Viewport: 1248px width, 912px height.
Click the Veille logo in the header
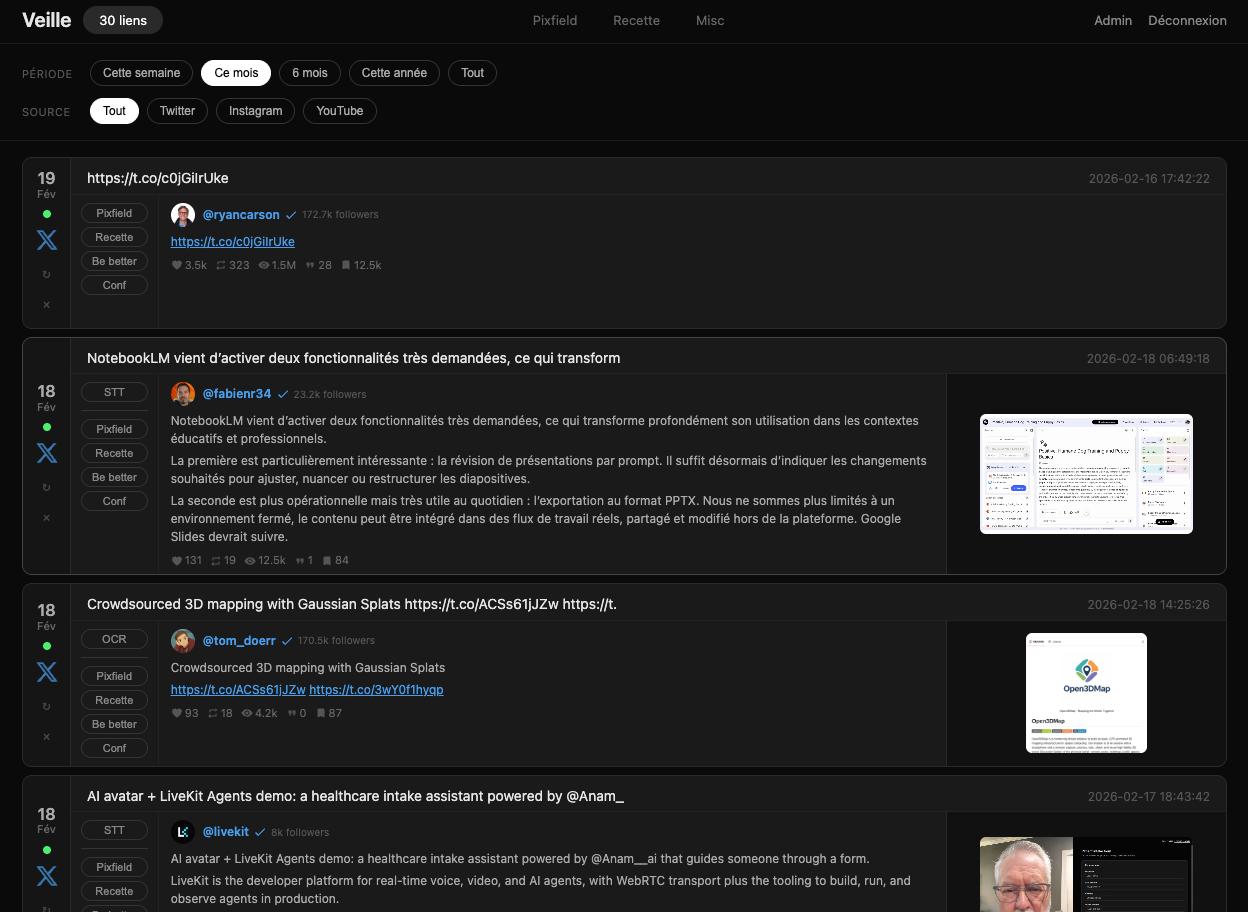point(46,20)
